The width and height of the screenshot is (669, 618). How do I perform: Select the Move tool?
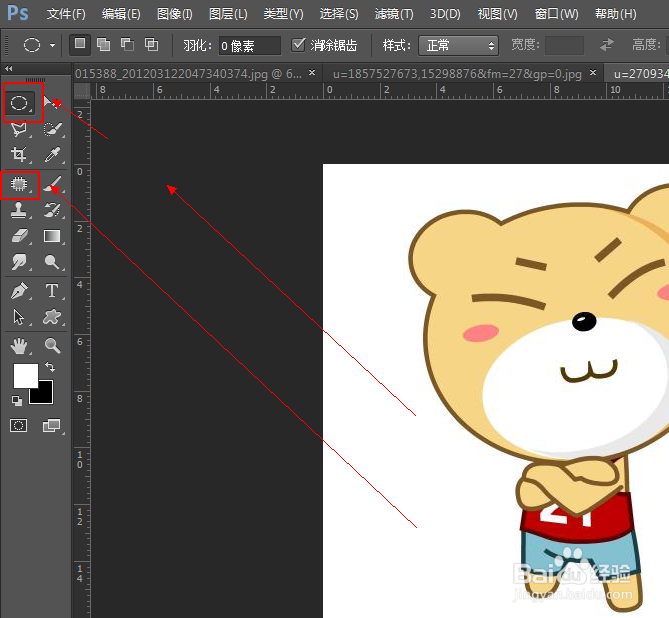52,103
